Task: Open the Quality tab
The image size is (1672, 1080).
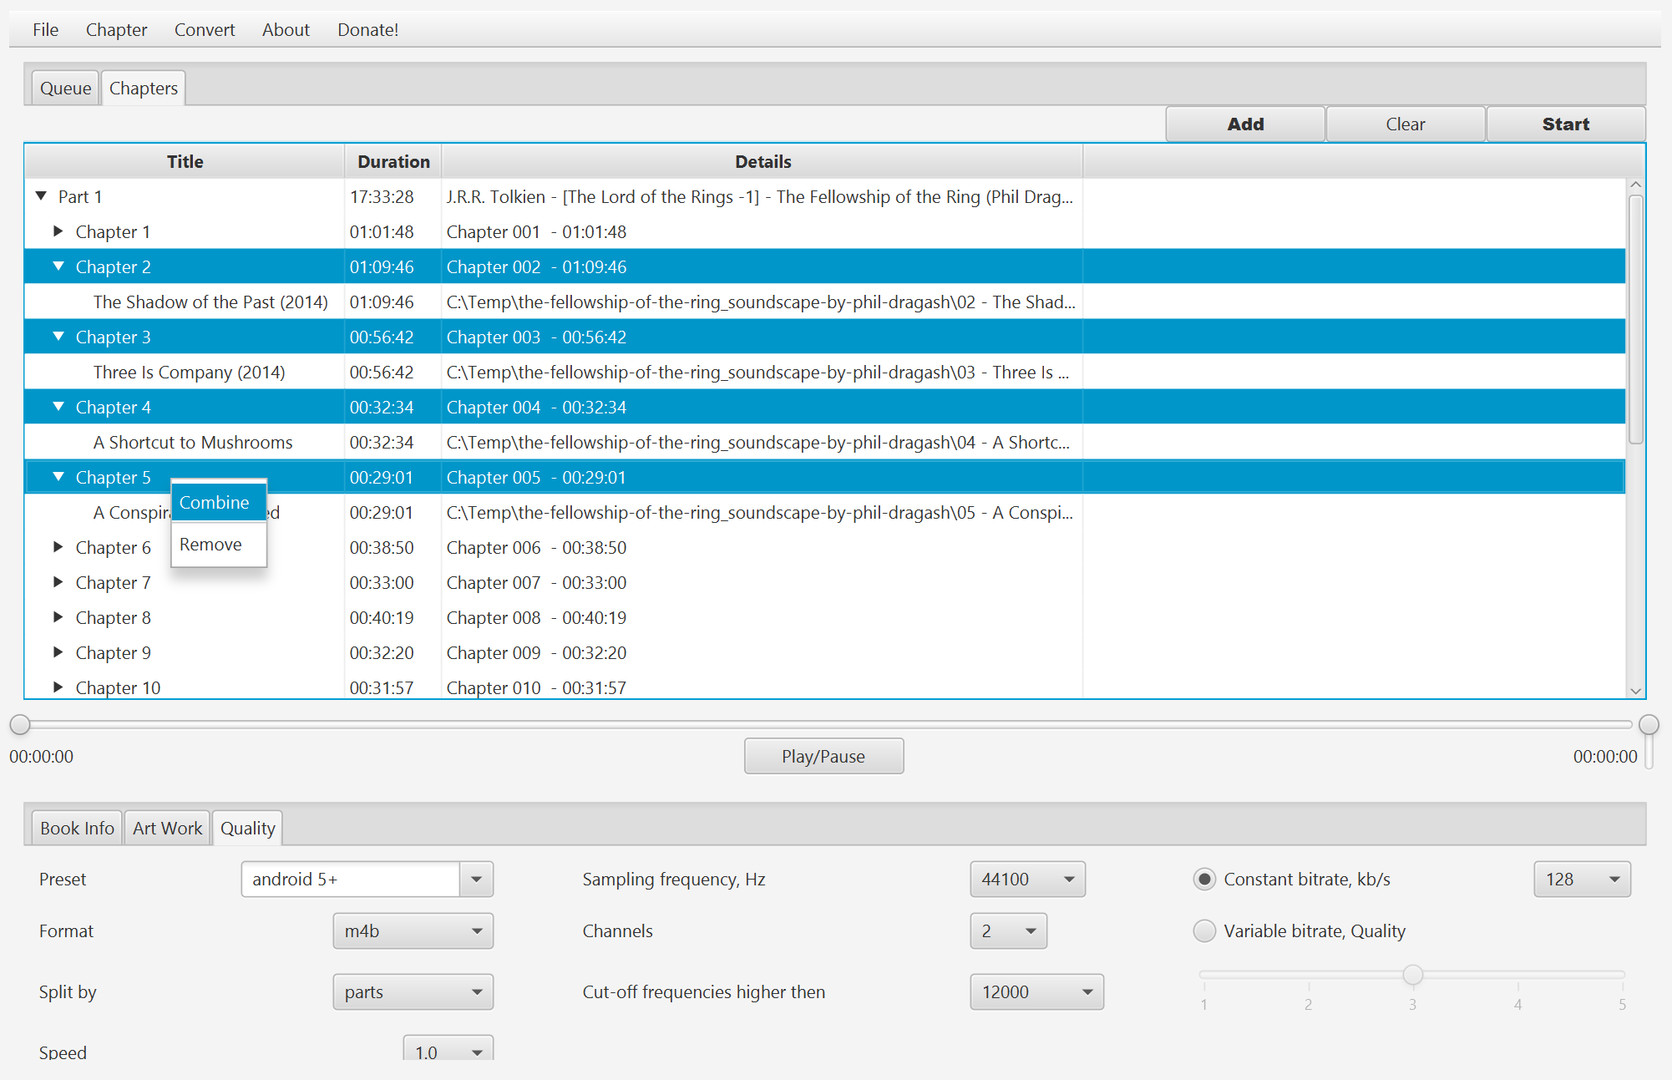Action: tap(247, 828)
